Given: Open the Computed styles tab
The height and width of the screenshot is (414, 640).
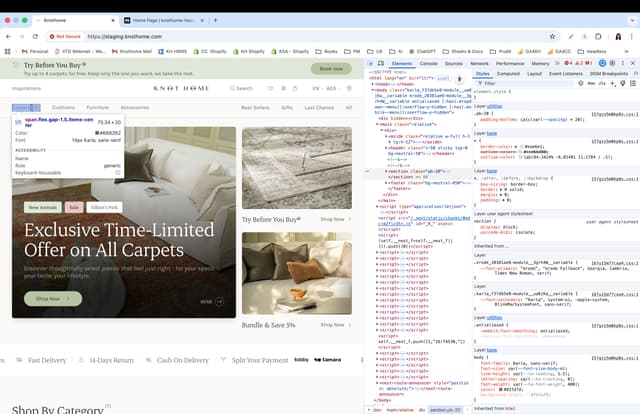Looking at the screenshot, I should (x=508, y=74).
